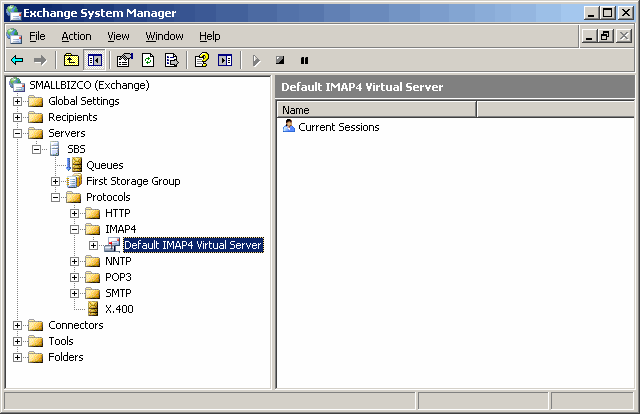
Task: Collapse the Servers node
Action: coord(17,134)
